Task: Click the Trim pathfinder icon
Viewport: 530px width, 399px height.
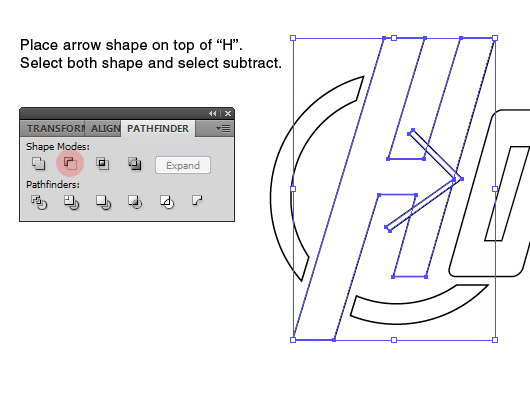Action: [x=71, y=202]
